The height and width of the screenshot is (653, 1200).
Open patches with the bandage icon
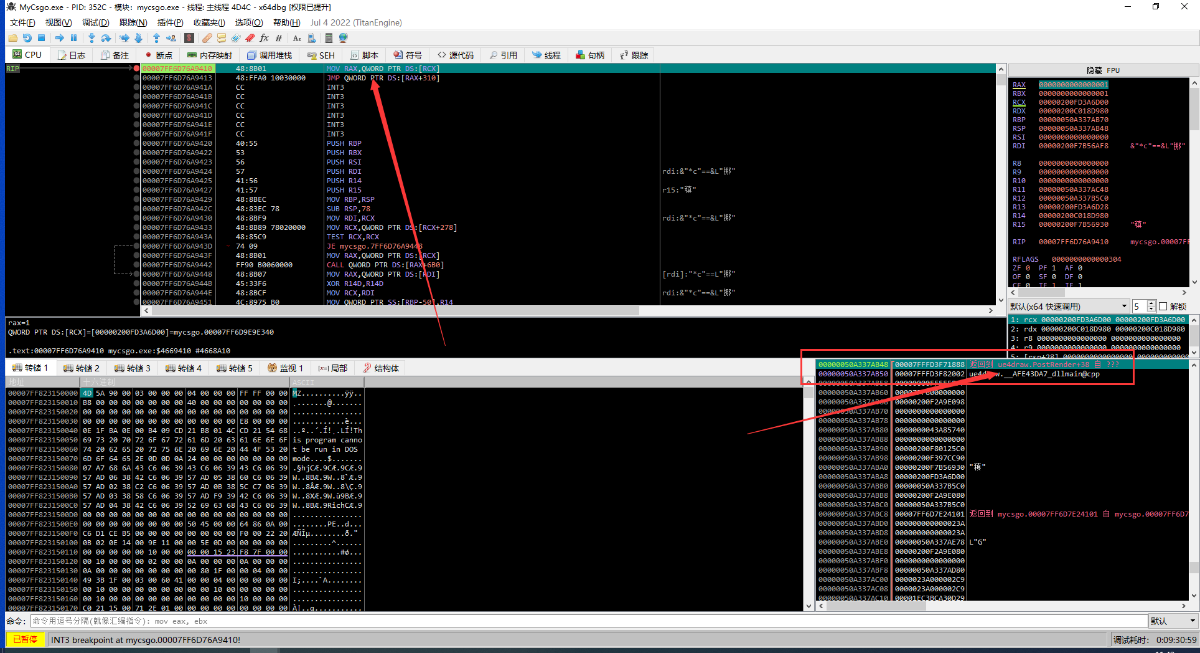click(207, 37)
